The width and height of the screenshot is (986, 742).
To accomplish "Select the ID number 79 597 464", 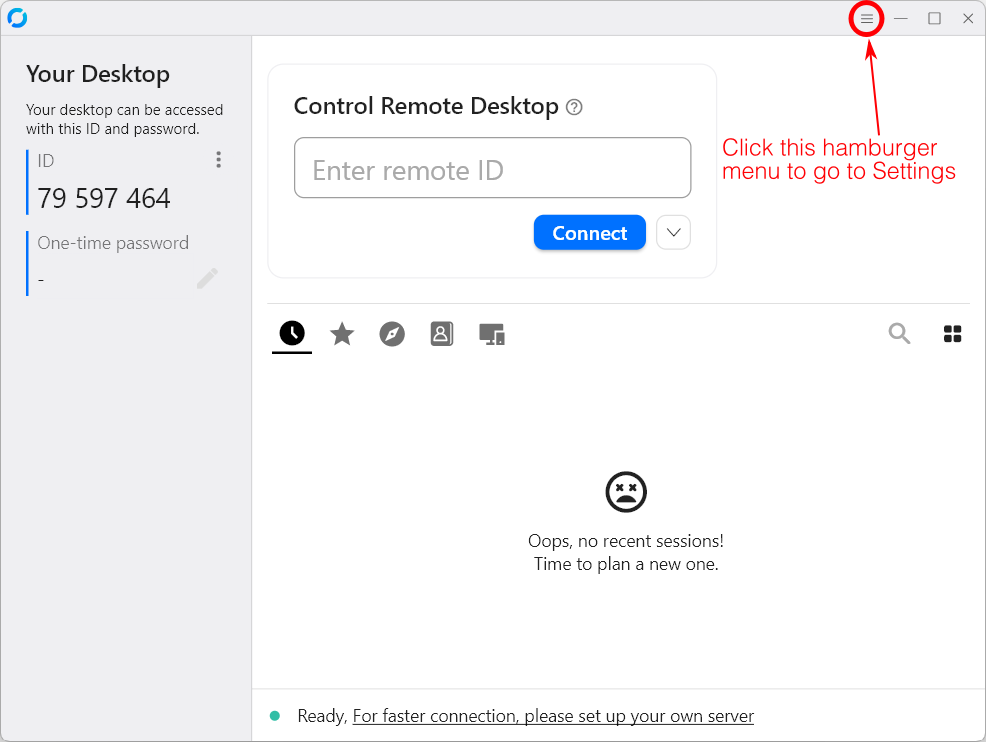I will pyautogui.click(x=103, y=198).
